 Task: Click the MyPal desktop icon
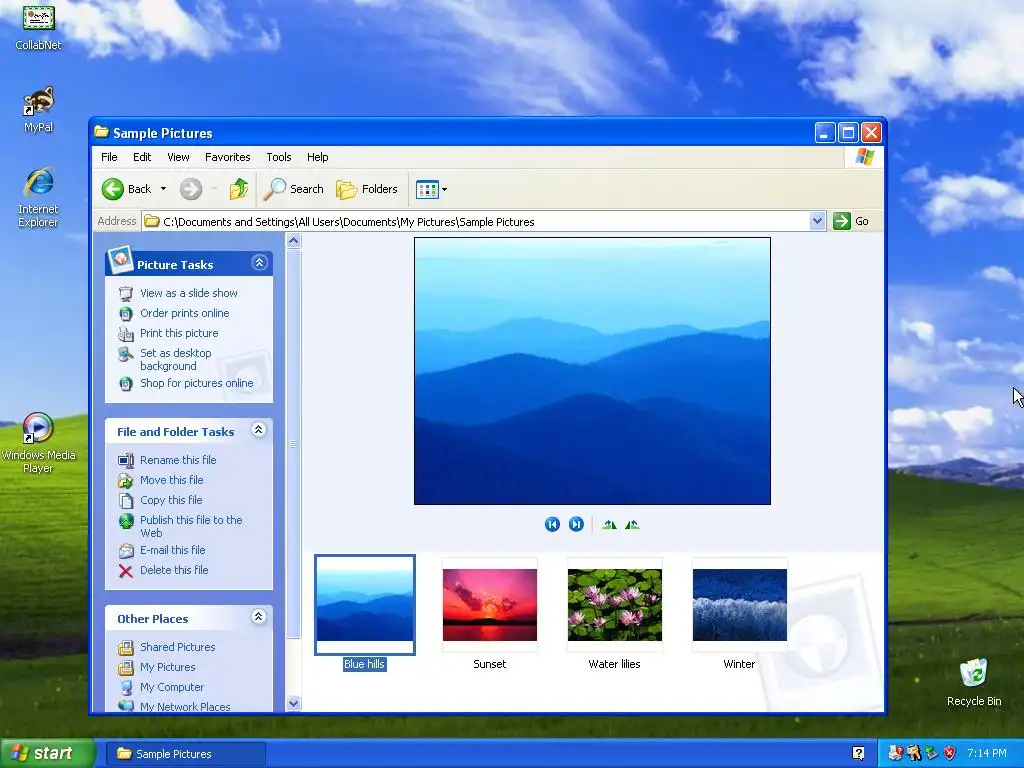(39, 110)
